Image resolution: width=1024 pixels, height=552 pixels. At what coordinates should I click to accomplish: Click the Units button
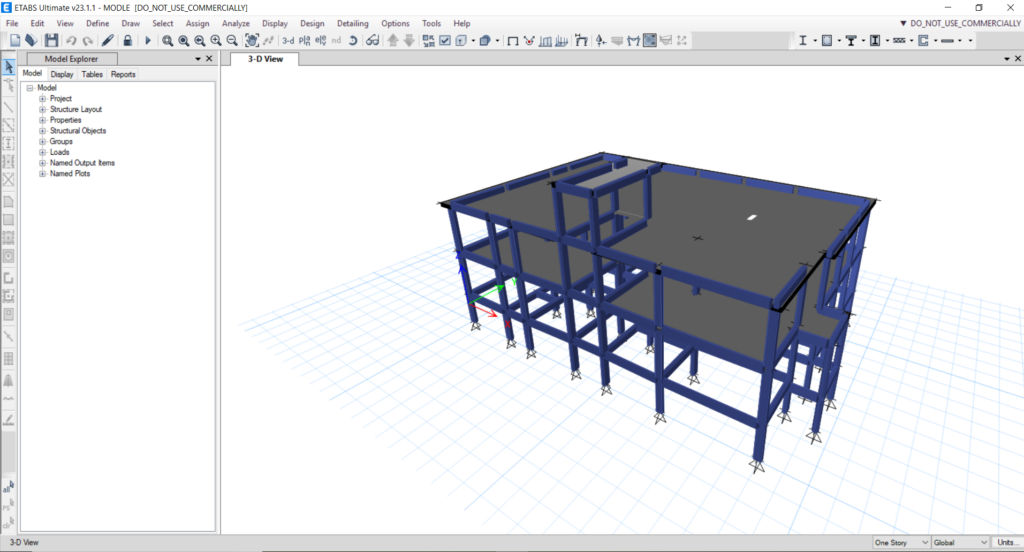[1006, 542]
